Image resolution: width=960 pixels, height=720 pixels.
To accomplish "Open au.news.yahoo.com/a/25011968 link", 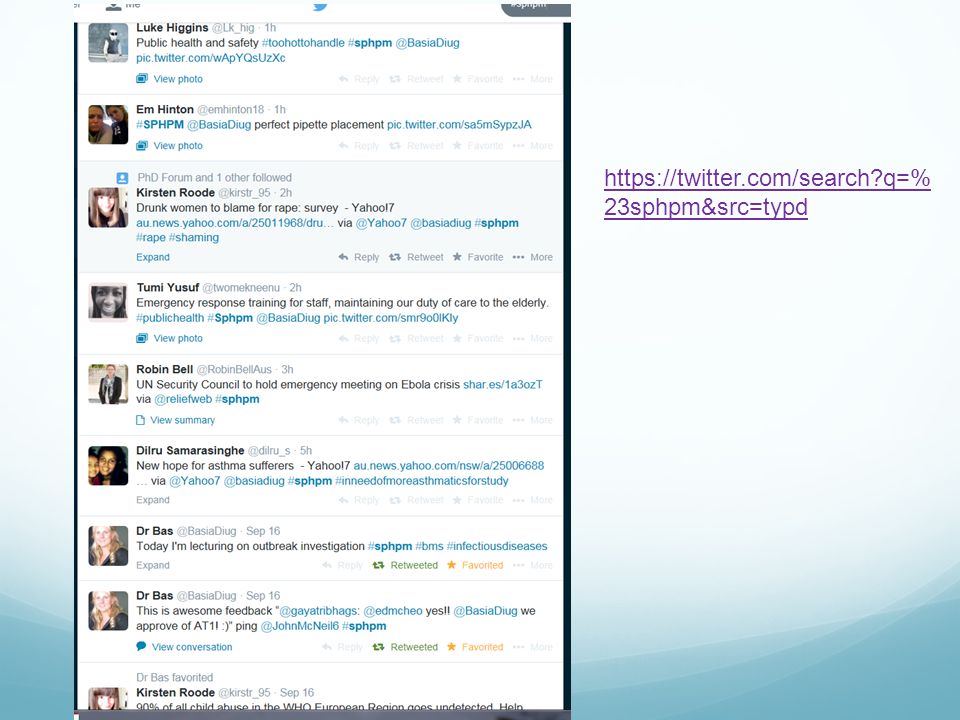I will 235,223.
